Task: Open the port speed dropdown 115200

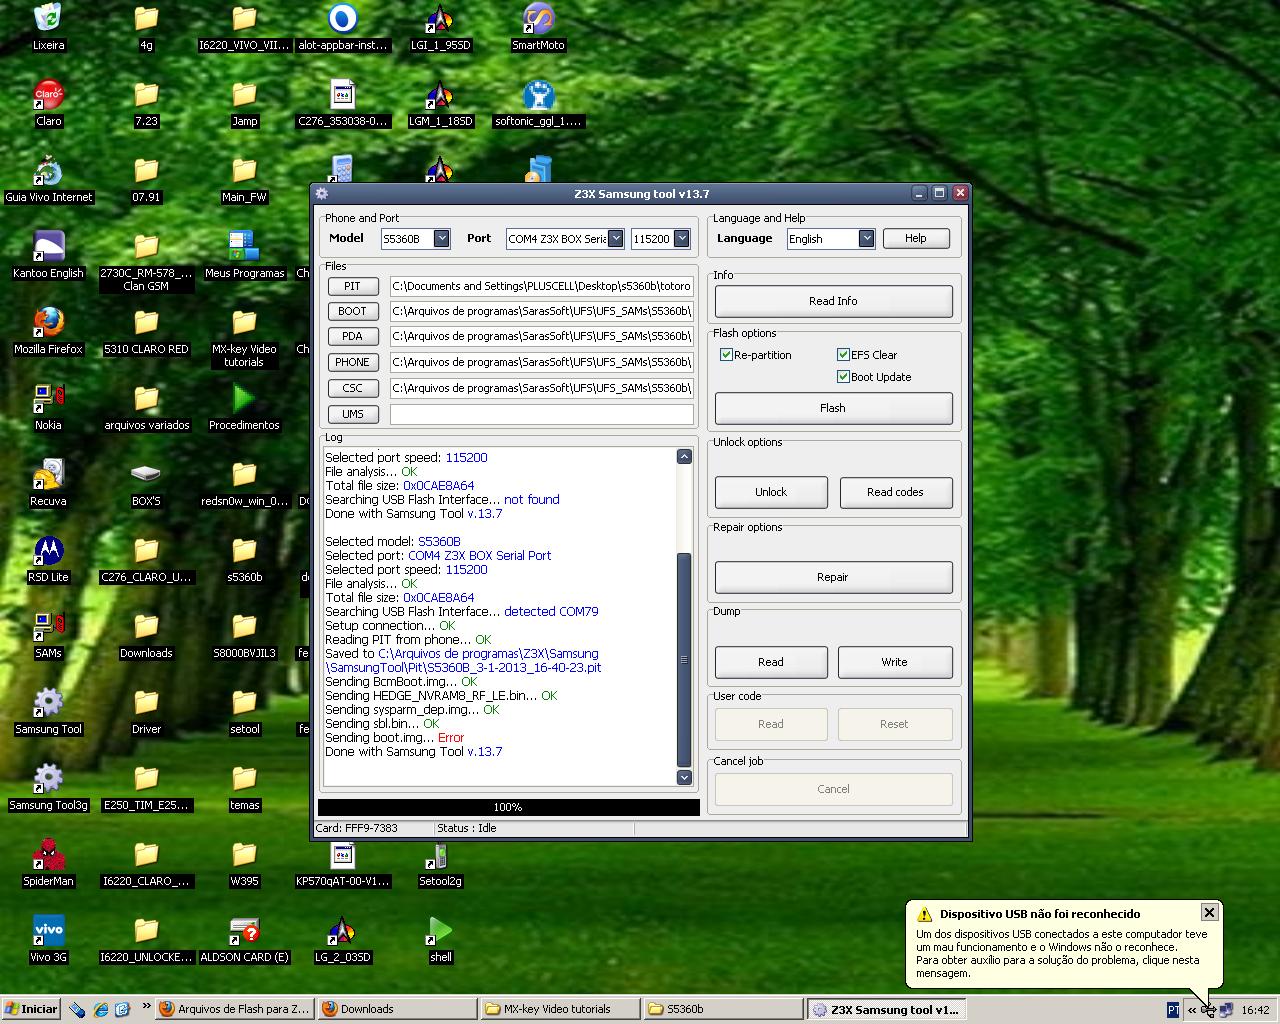Action: [x=681, y=238]
